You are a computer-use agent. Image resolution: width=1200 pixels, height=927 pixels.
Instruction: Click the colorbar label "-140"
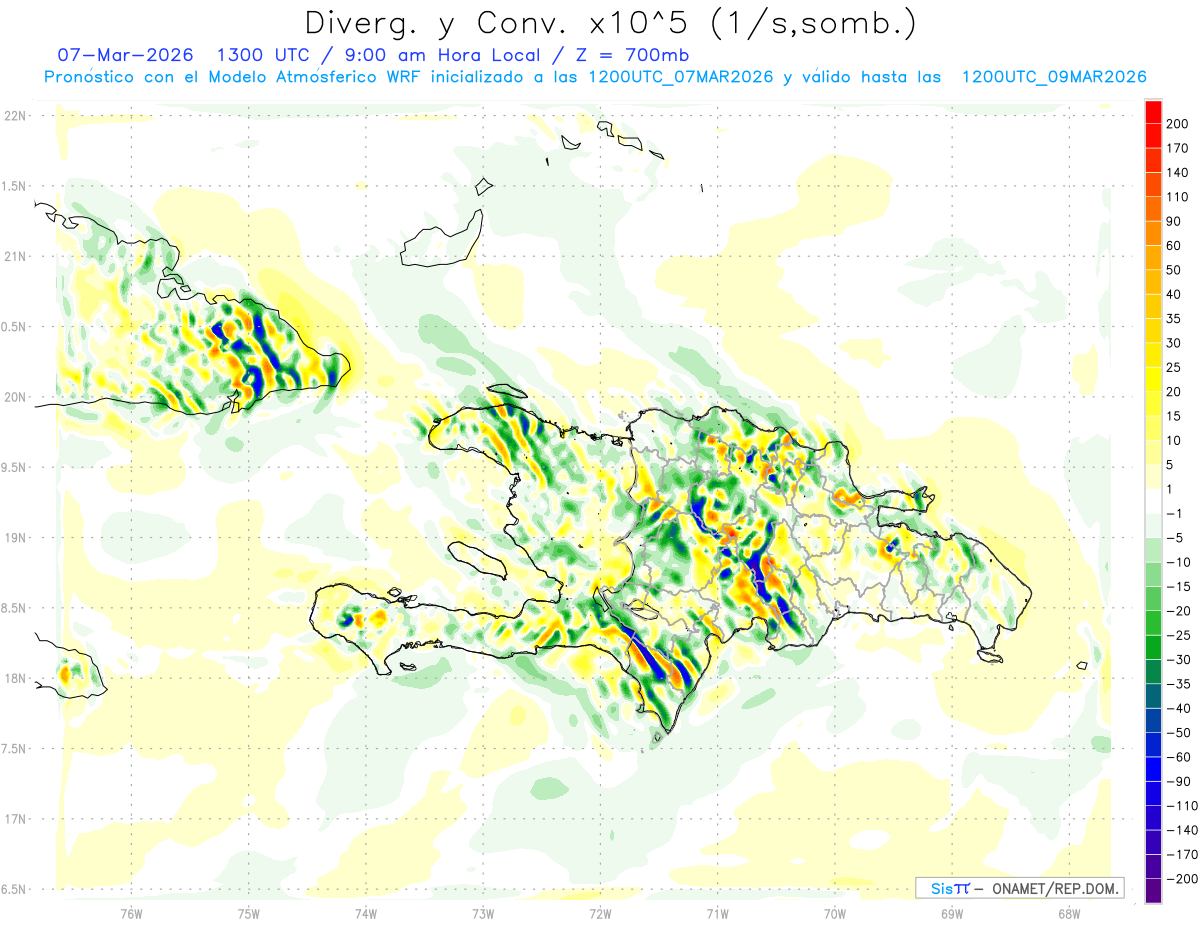[1181, 830]
